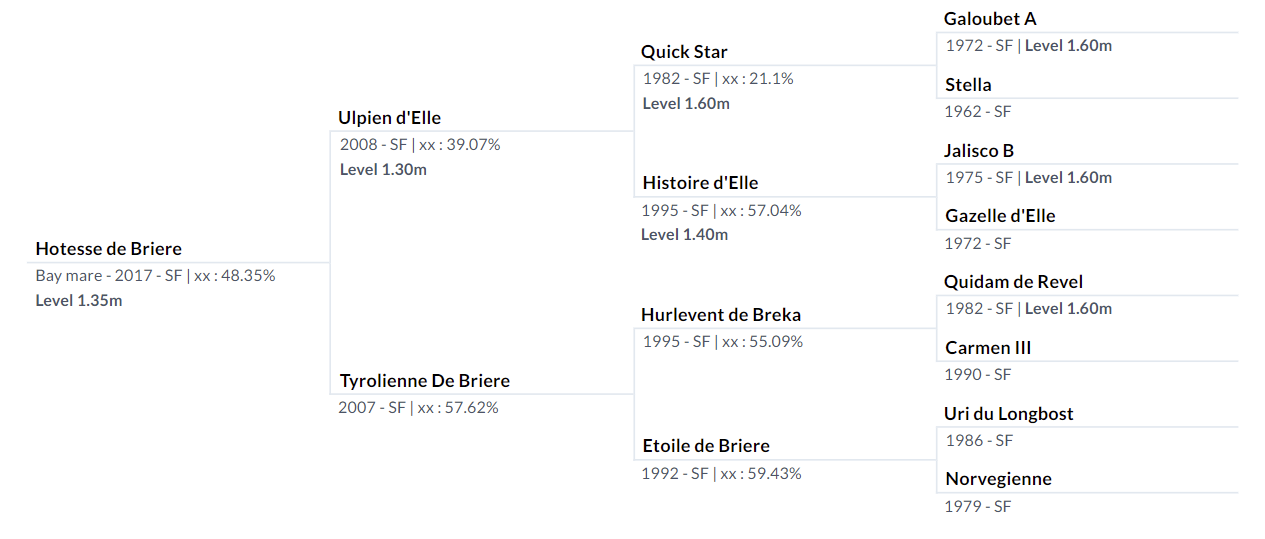Screen dimensions: 1265x539
Task: Open Galoubet A ancestor page
Action: tap(990, 19)
